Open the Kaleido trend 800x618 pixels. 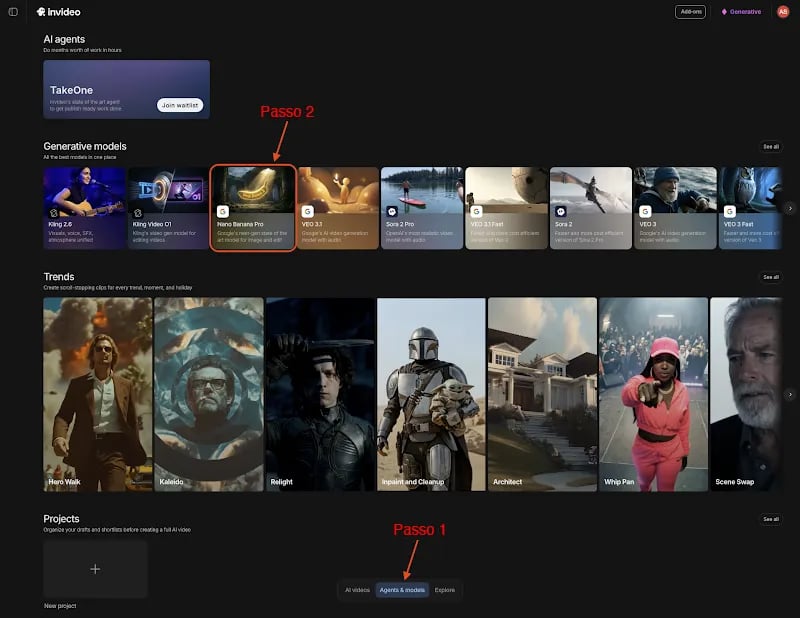coord(209,394)
